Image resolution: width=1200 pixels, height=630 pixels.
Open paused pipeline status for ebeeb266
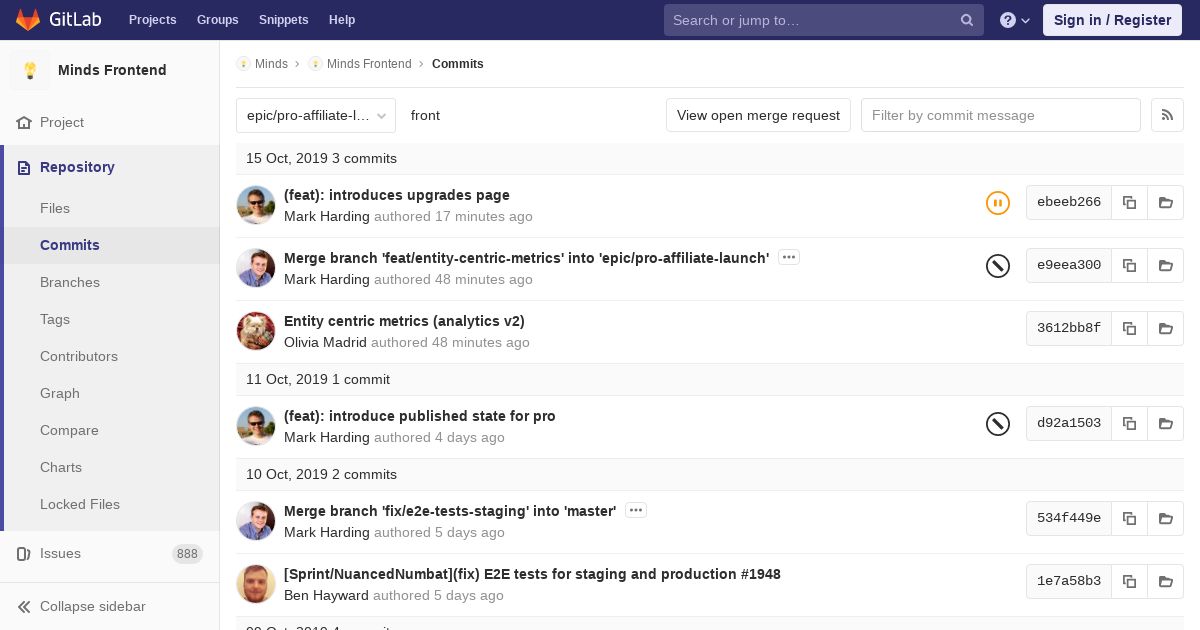click(x=997, y=203)
